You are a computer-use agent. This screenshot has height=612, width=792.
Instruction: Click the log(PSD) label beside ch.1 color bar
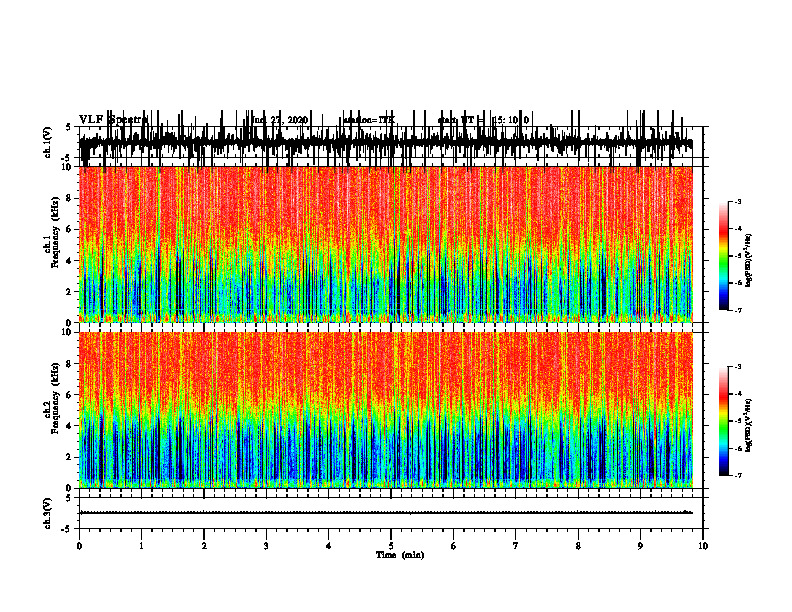pos(749,261)
